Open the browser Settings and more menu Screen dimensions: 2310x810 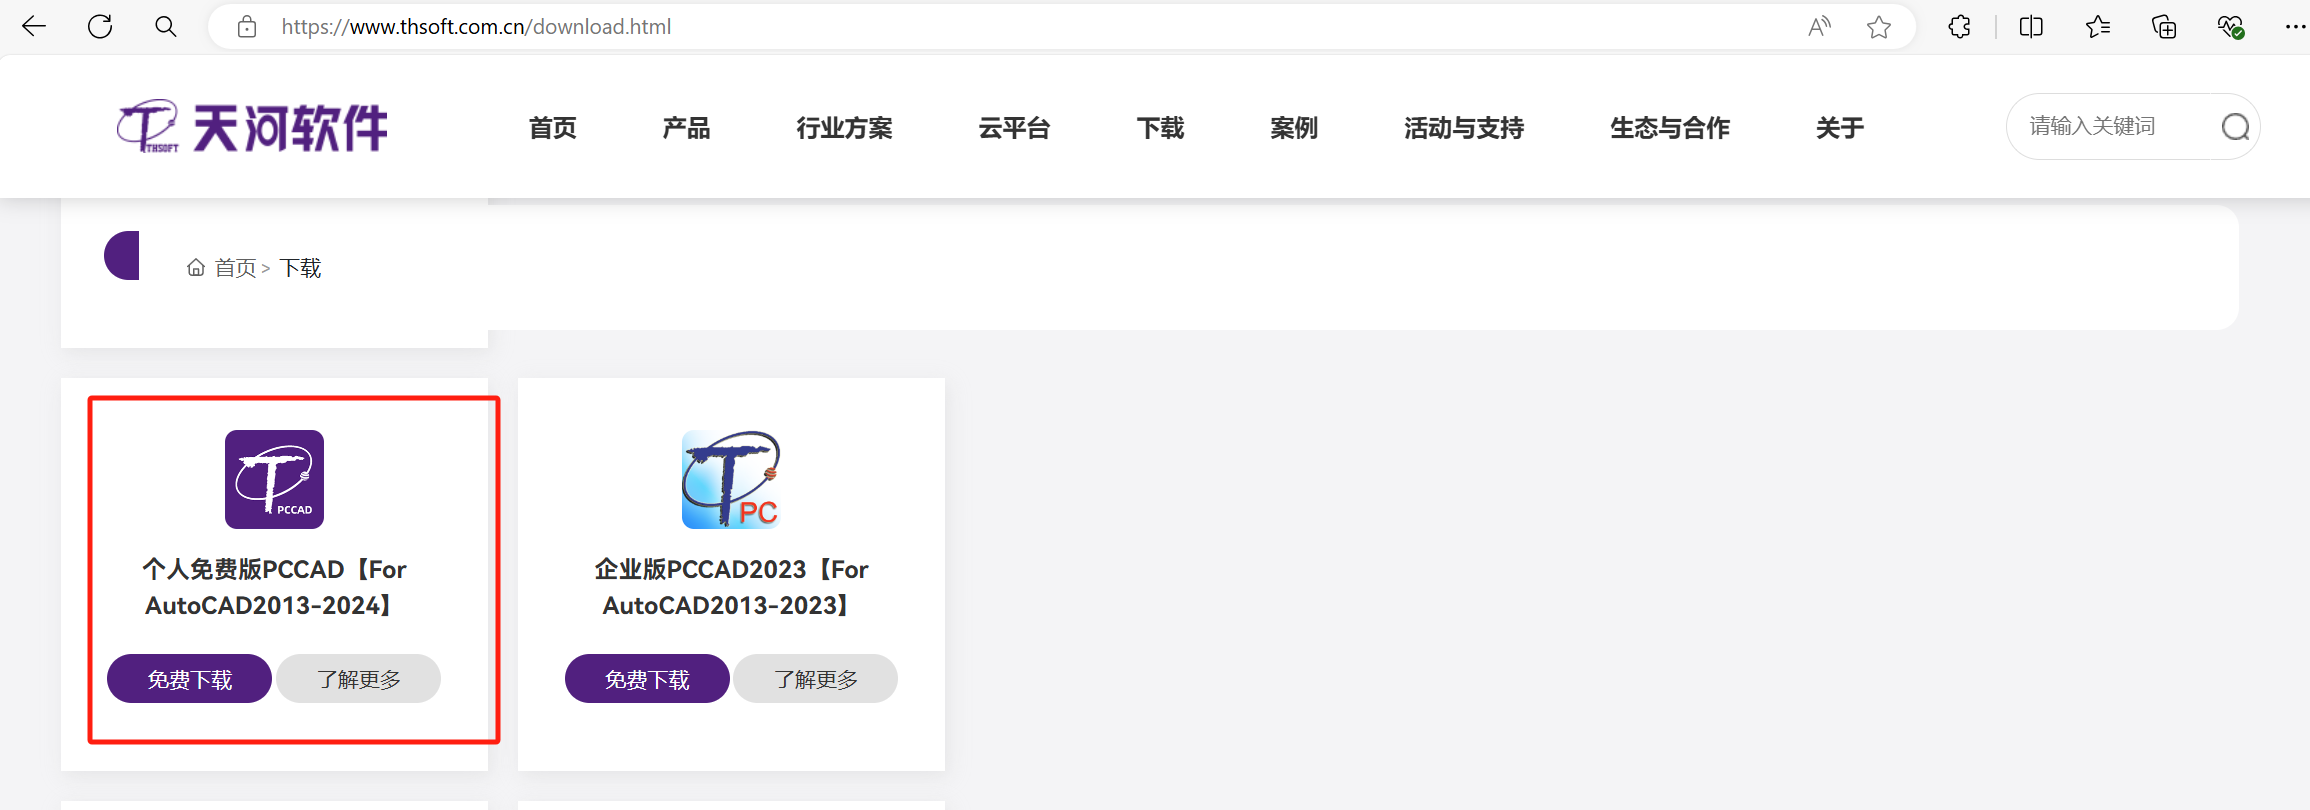(x=2295, y=27)
